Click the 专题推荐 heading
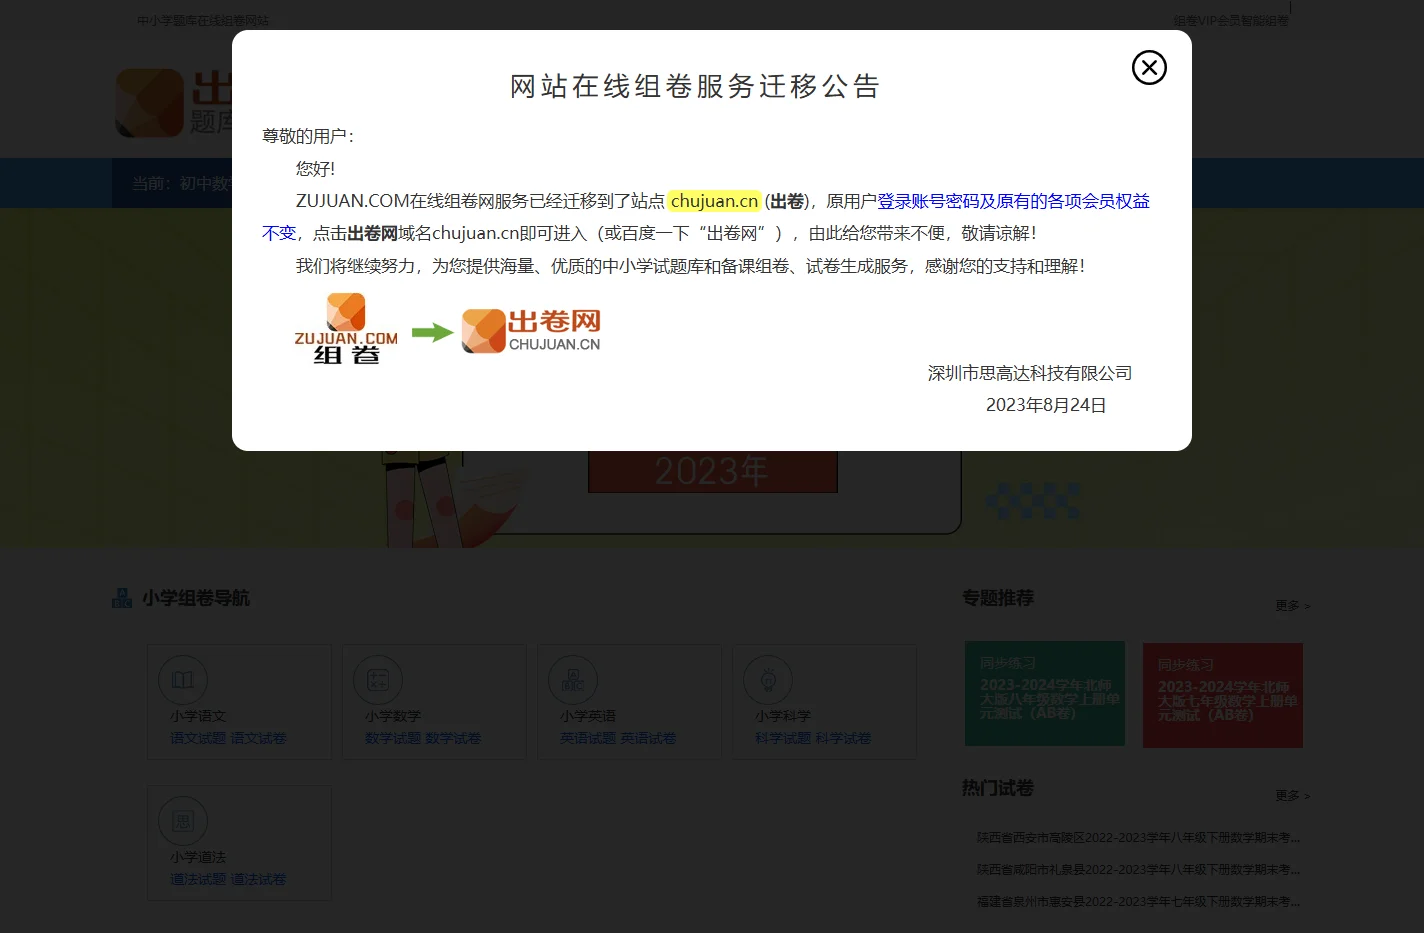Screen dimensions: 1424x933 tap(998, 598)
